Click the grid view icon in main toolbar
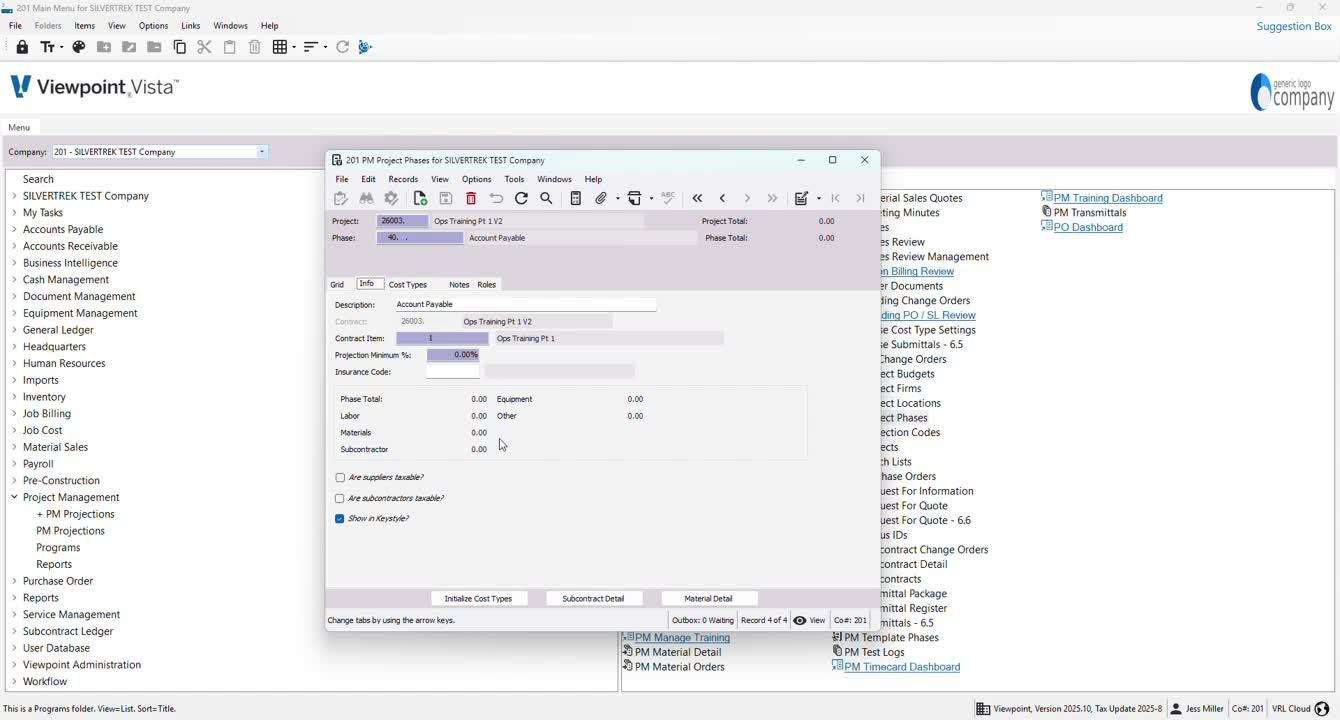Screen dimensions: 1340x720 tap(280, 47)
